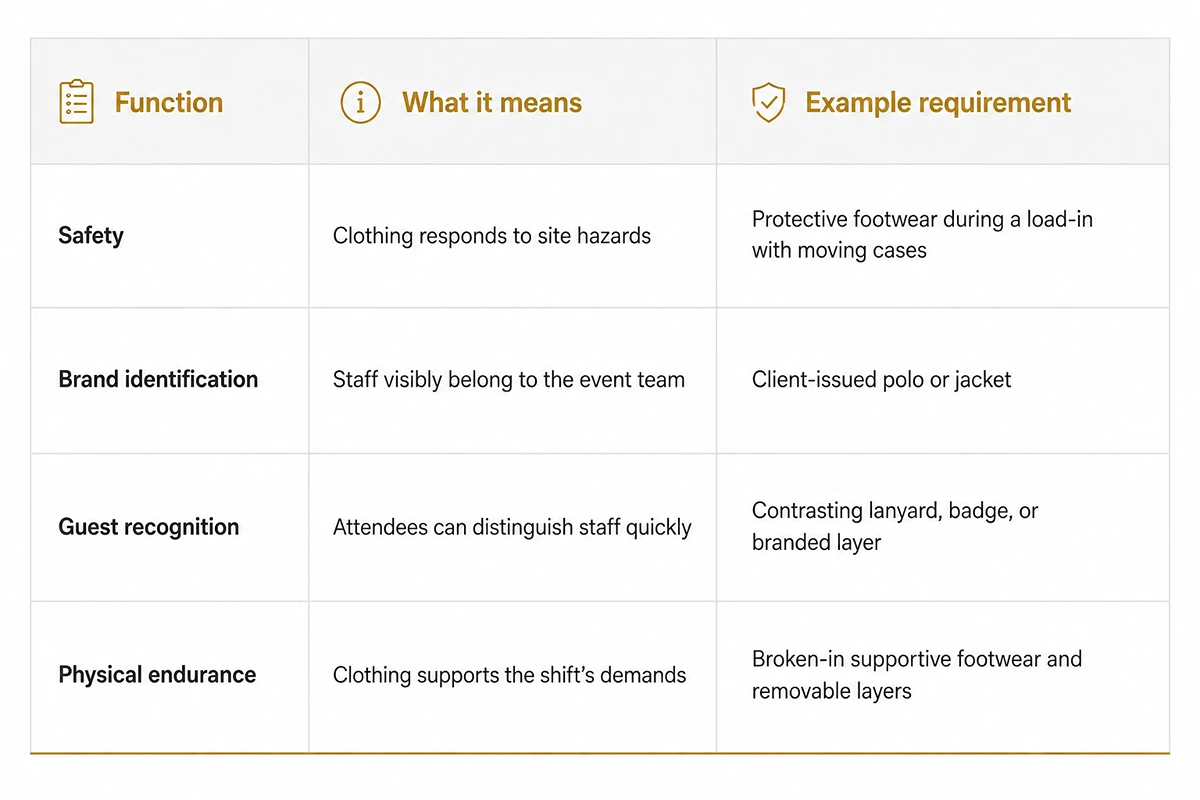Select 'Staff visibly belong to the event team'
1200x800 pixels.
click(x=509, y=379)
